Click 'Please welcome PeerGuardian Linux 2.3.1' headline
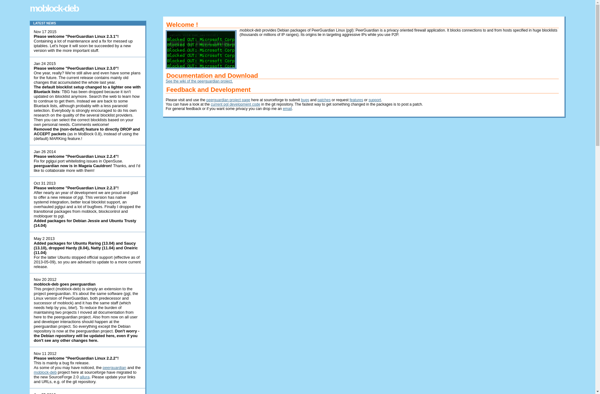This screenshot has height=394, width=600. 76,36
